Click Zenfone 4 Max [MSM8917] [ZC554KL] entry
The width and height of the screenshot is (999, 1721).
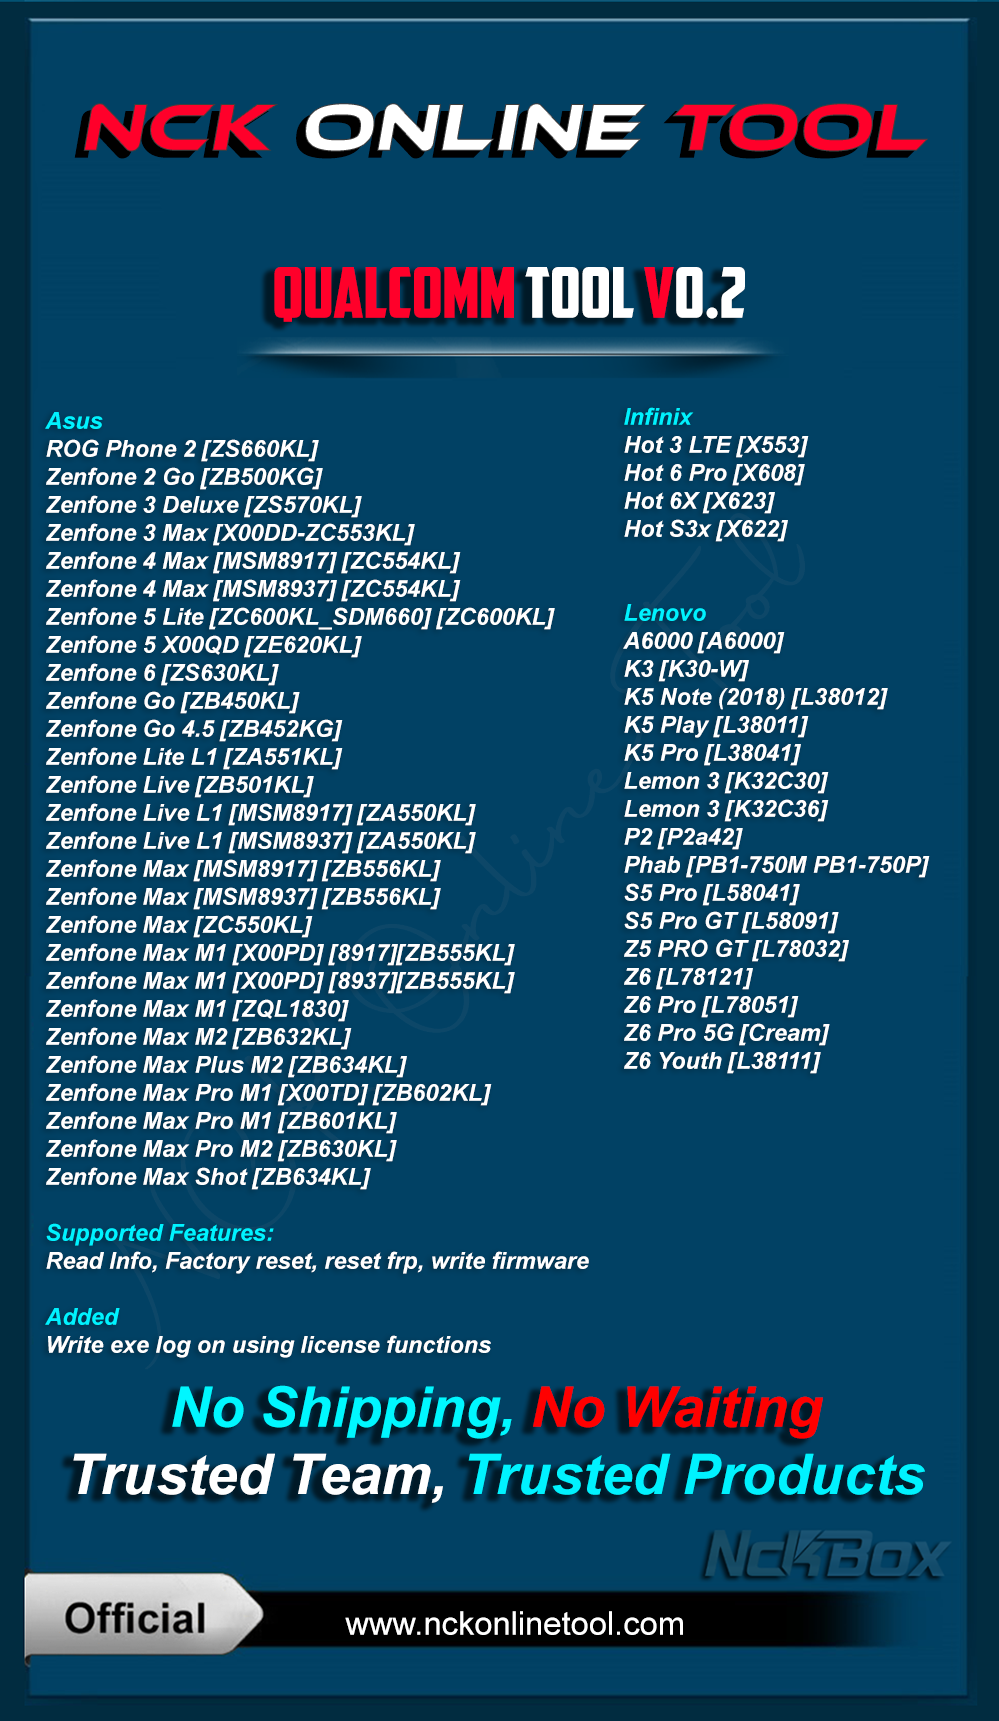(x=253, y=561)
